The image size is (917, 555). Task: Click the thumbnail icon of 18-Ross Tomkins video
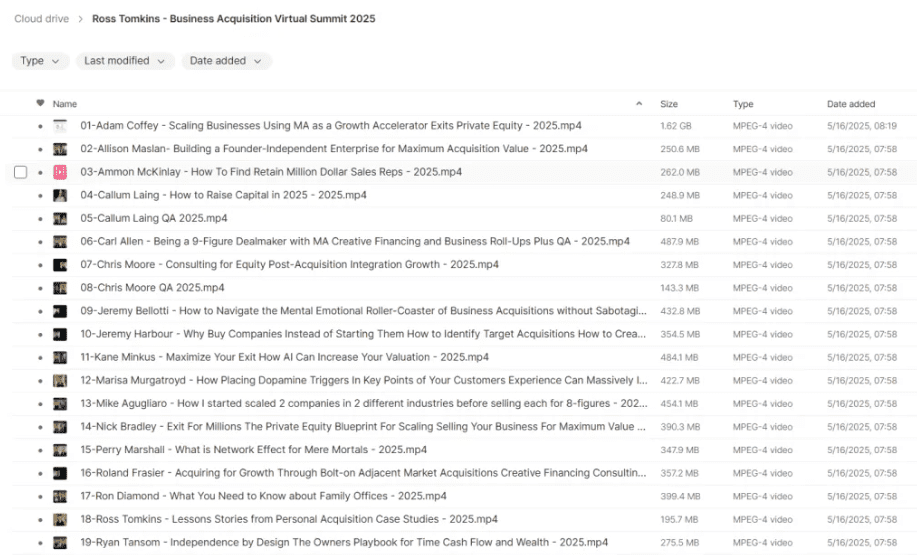pos(60,519)
